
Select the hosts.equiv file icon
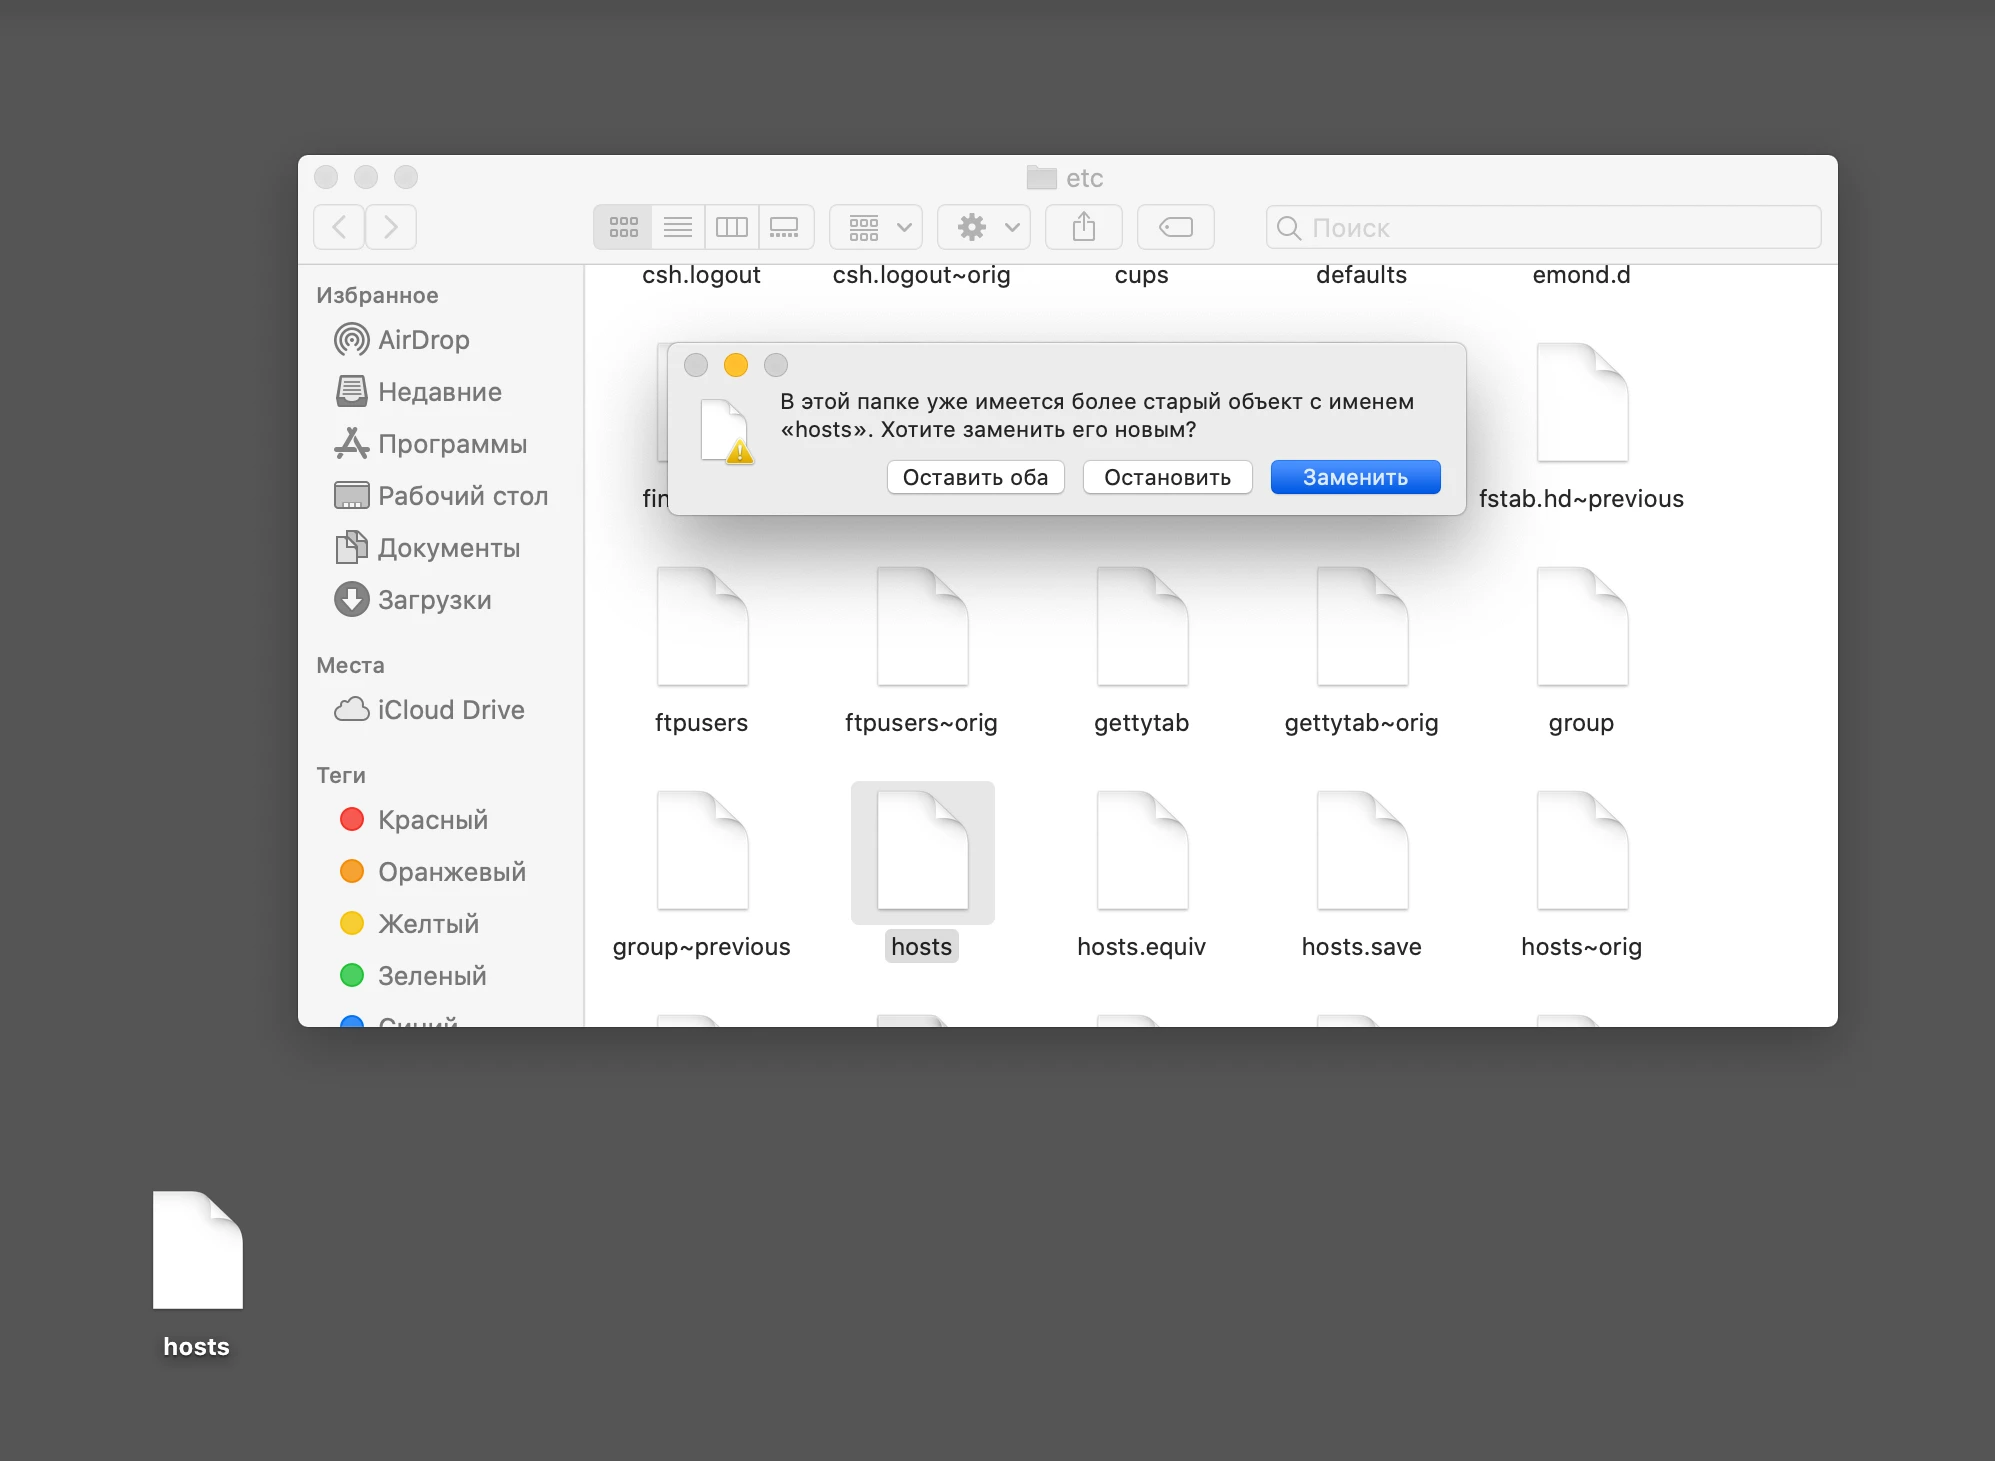[x=1142, y=852]
